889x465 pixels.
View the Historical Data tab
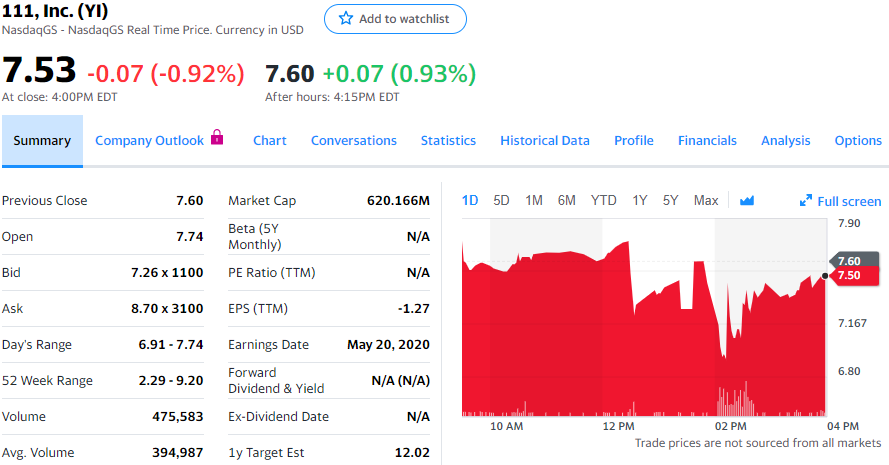[x=545, y=141]
